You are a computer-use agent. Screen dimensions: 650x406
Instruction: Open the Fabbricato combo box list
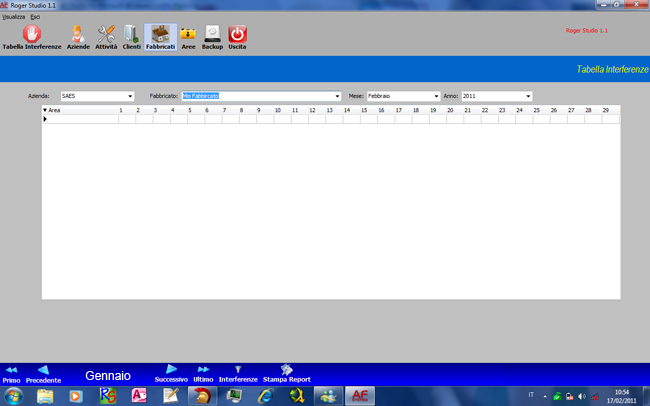point(338,96)
